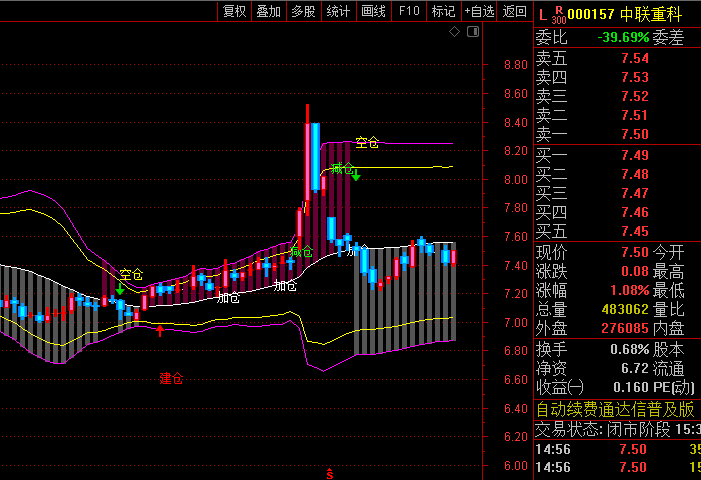Click the upper right yellow 空仓 label
This screenshot has width=701, height=480.
pyautogui.click(x=367, y=143)
